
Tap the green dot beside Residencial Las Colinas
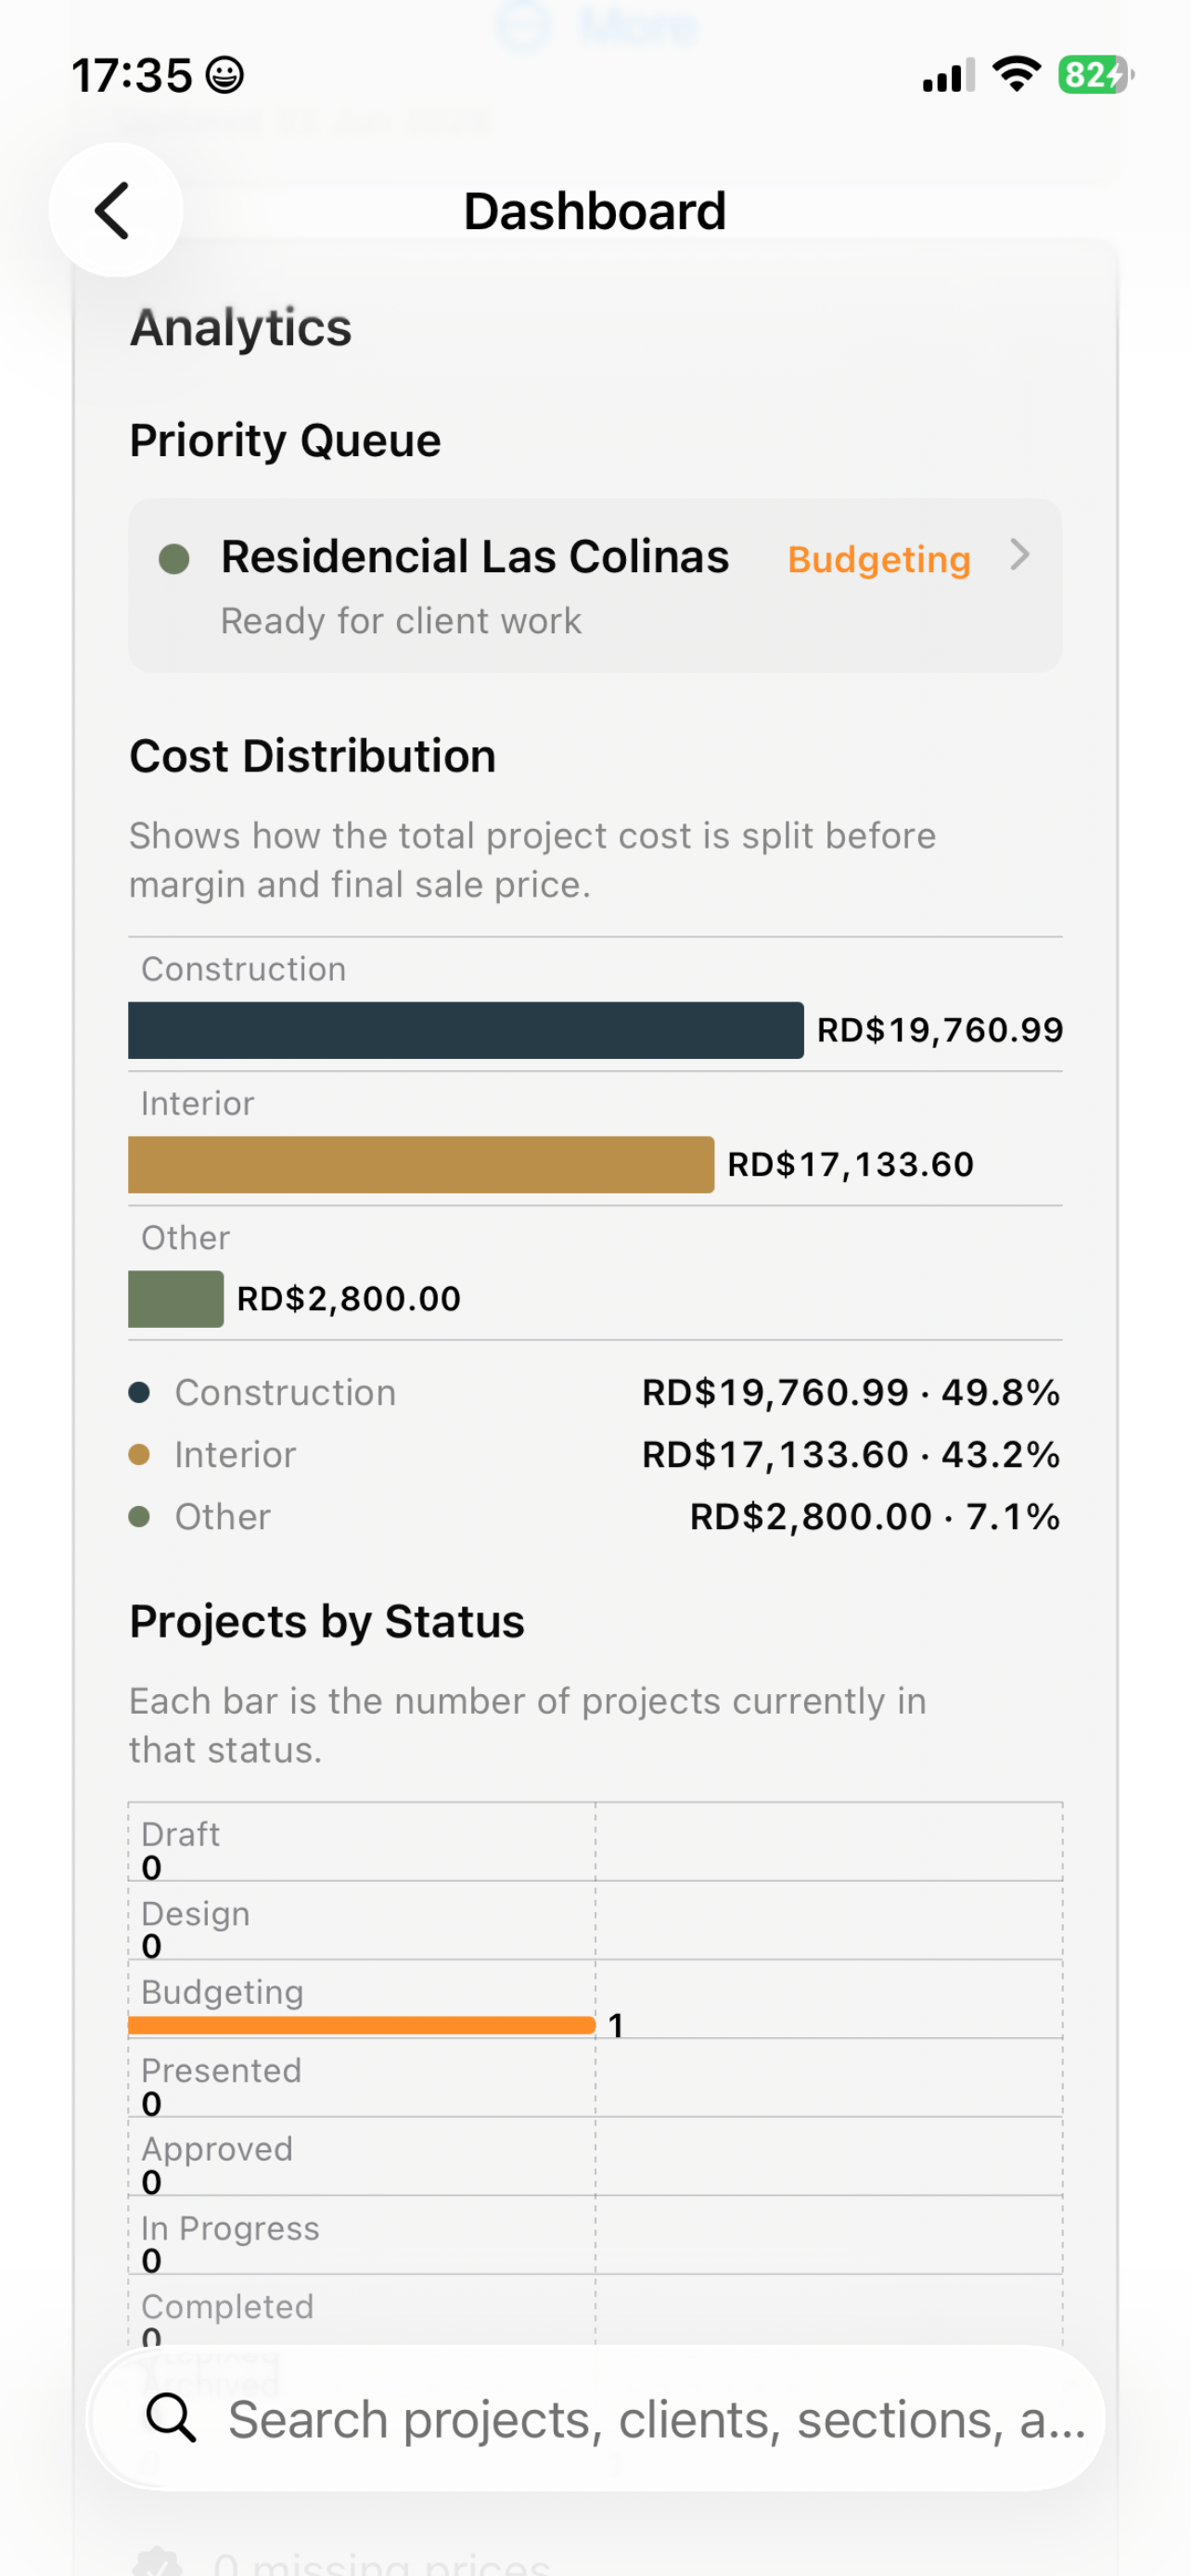point(174,559)
